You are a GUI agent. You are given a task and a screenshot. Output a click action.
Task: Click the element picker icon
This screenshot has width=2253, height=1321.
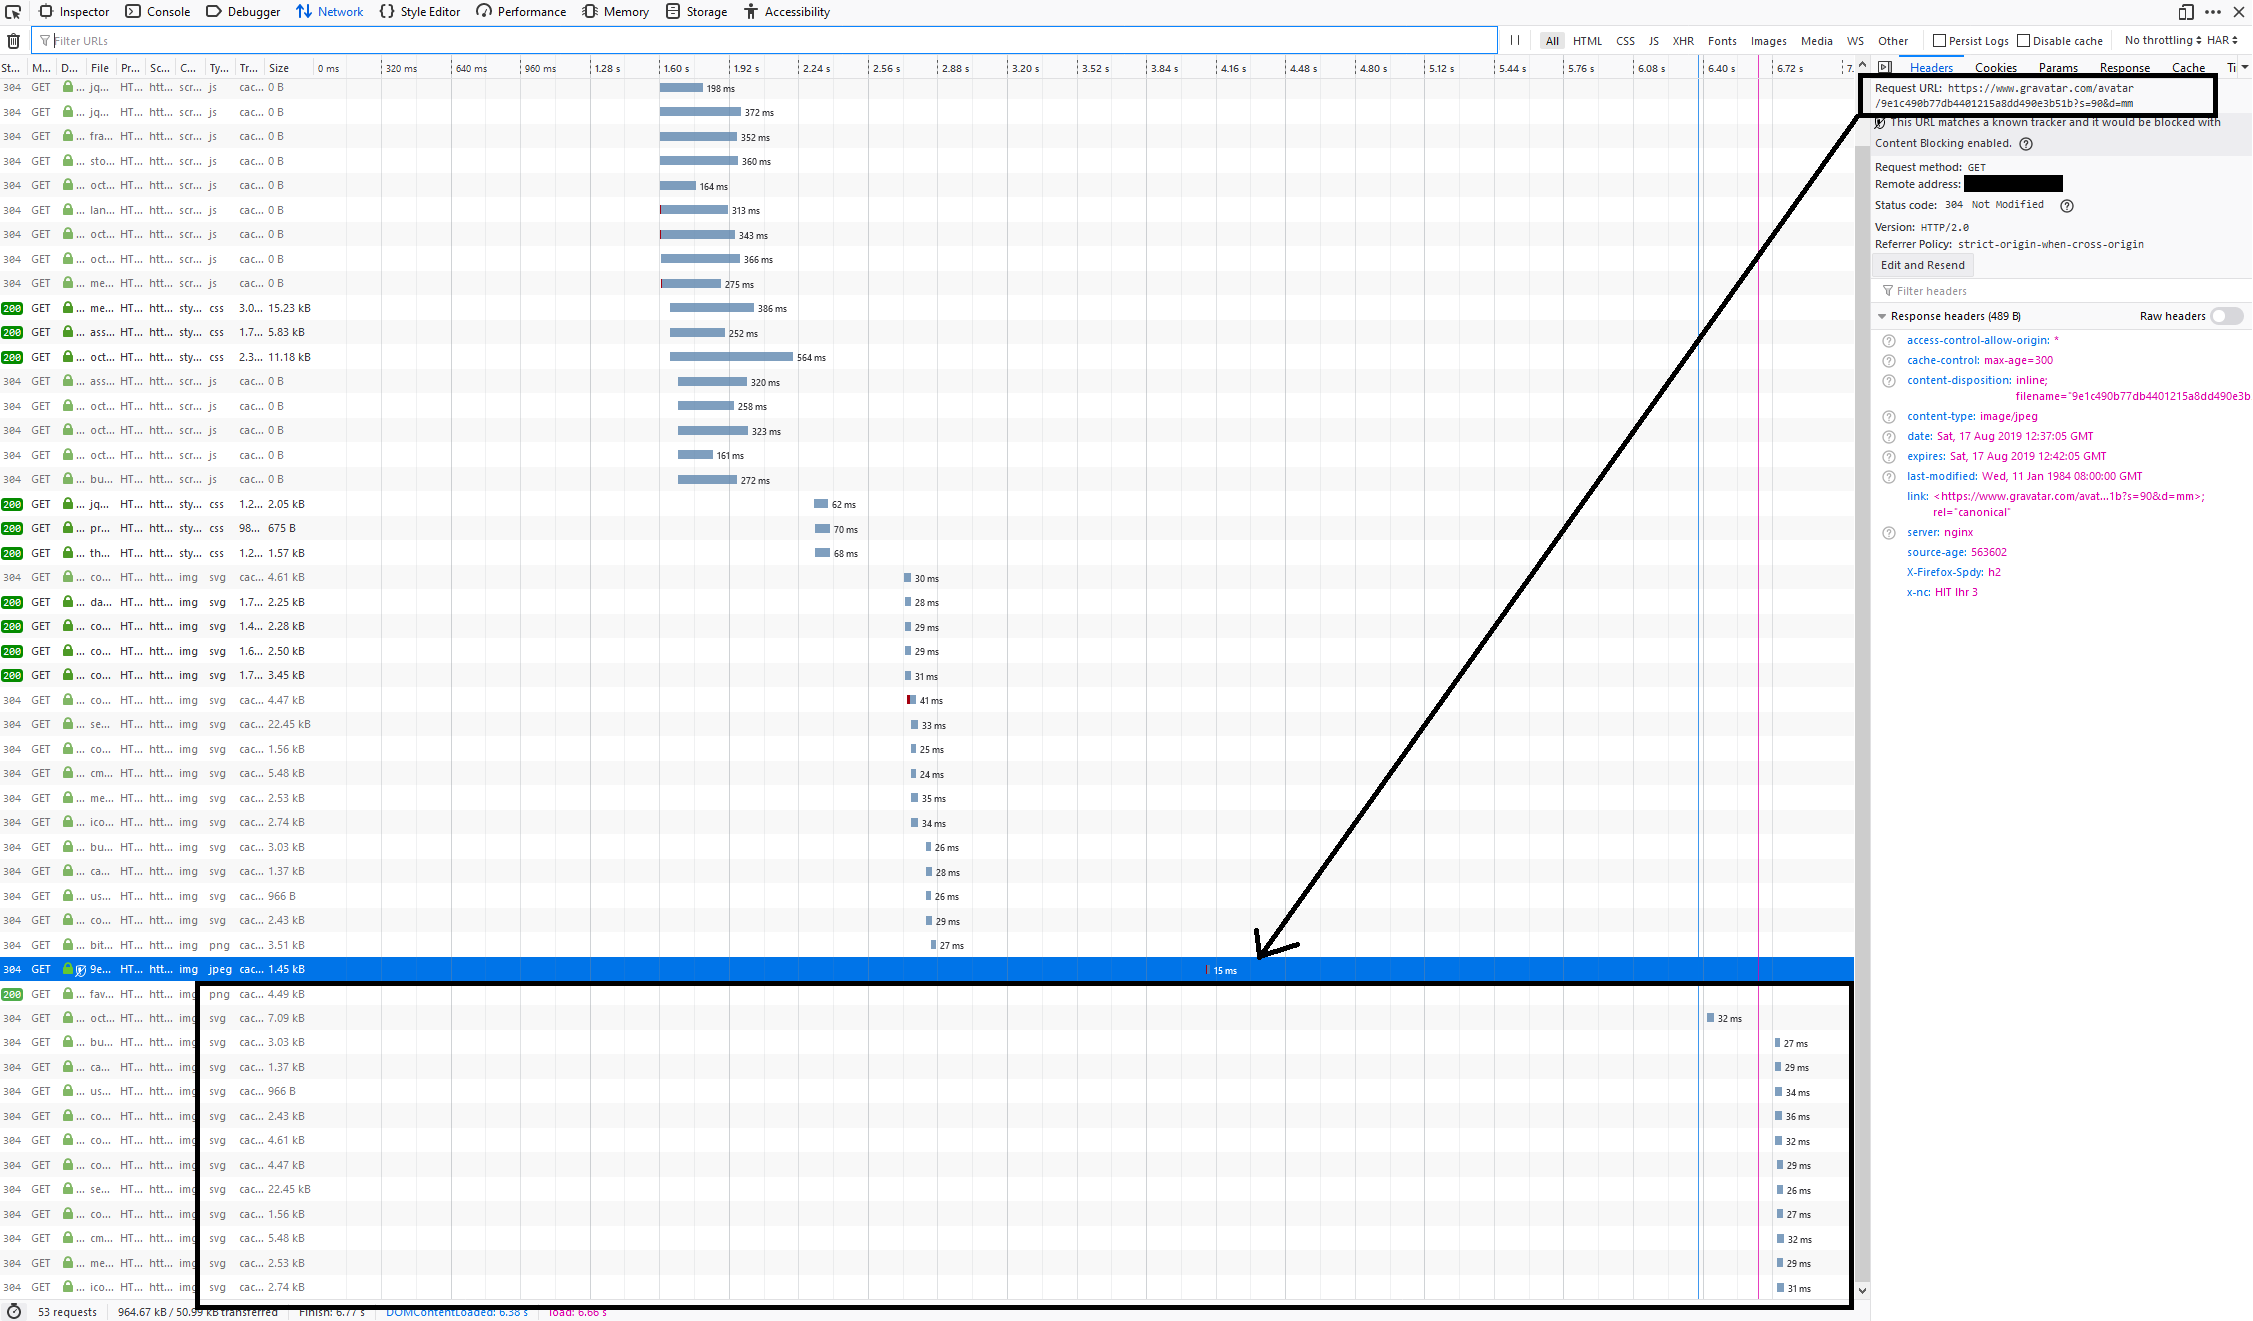pyautogui.click(x=13, y=12)
